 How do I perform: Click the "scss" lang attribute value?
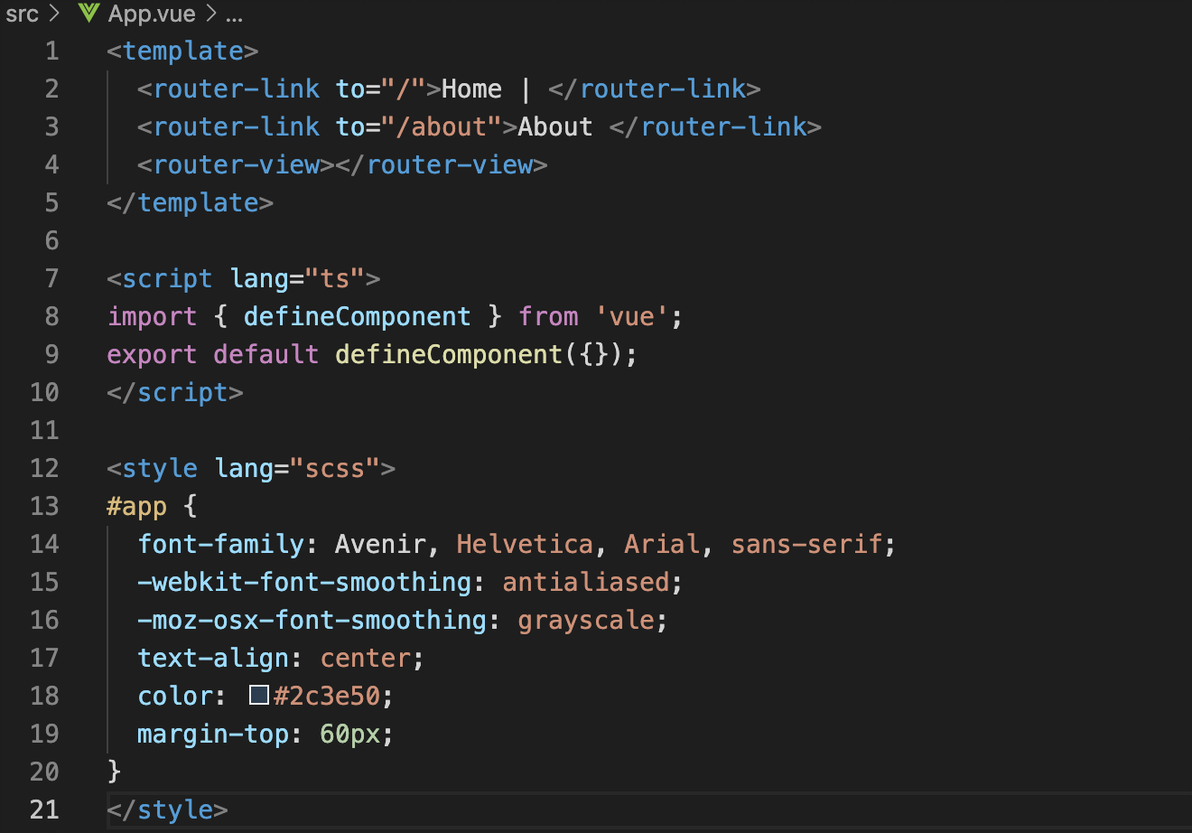334,468
